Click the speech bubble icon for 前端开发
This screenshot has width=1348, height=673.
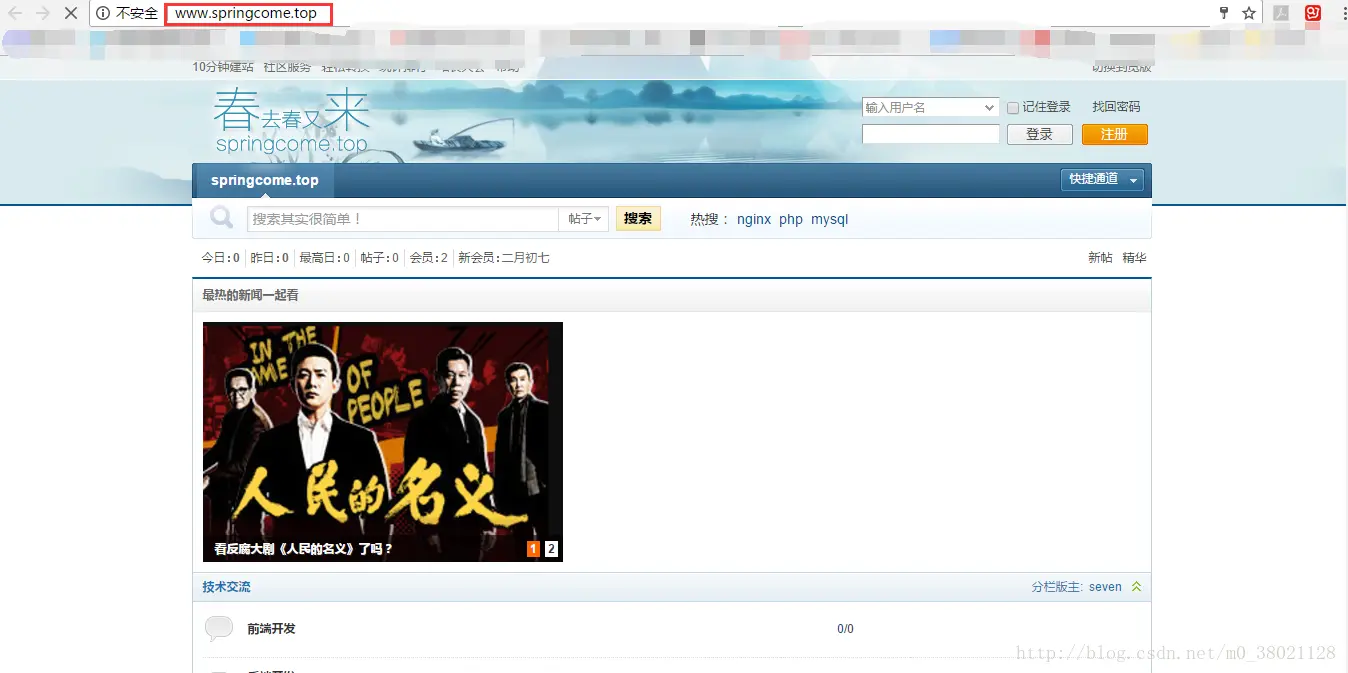[x=219, y=628]
